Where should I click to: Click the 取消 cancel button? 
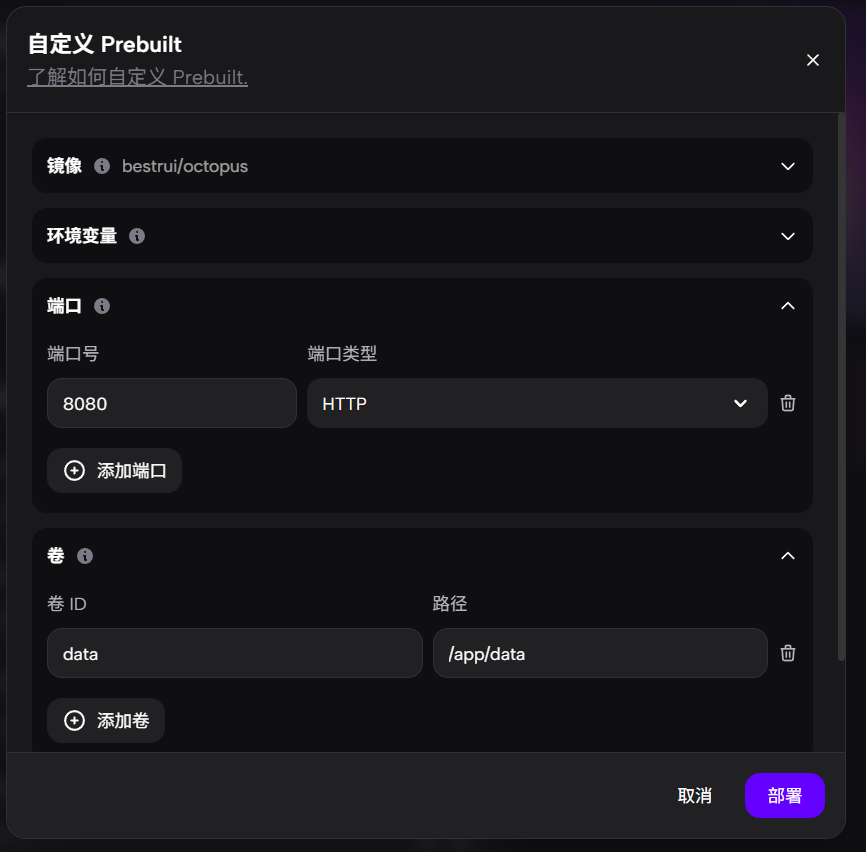pos(694,796)
